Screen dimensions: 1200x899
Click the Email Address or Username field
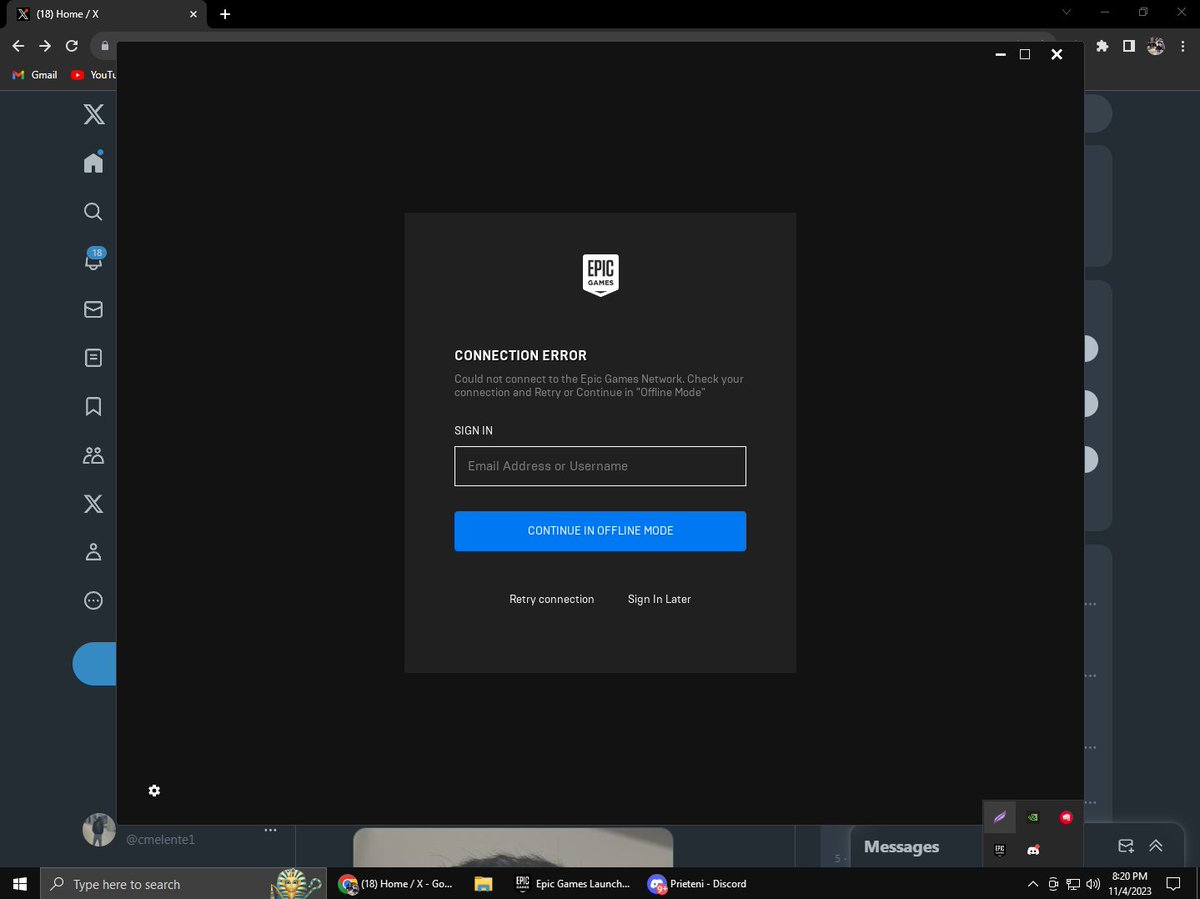click(x=600, y=466)
